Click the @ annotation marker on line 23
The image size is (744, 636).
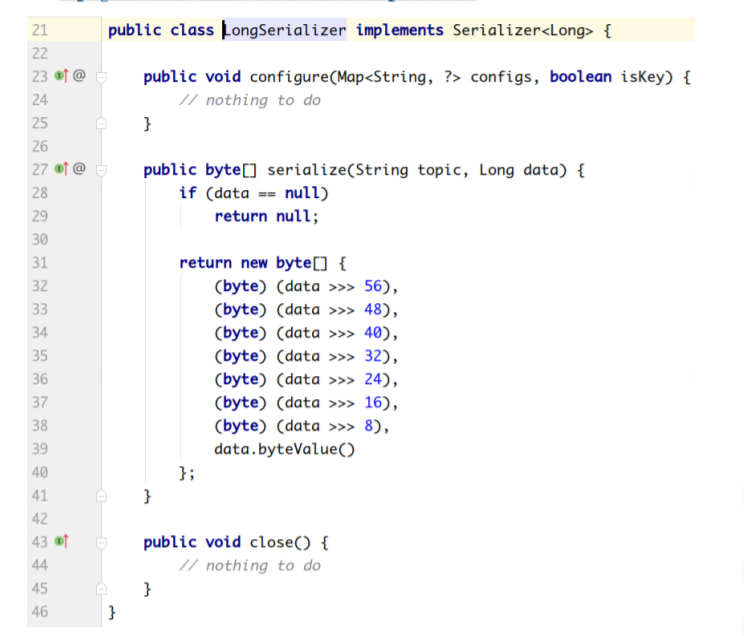79,75
